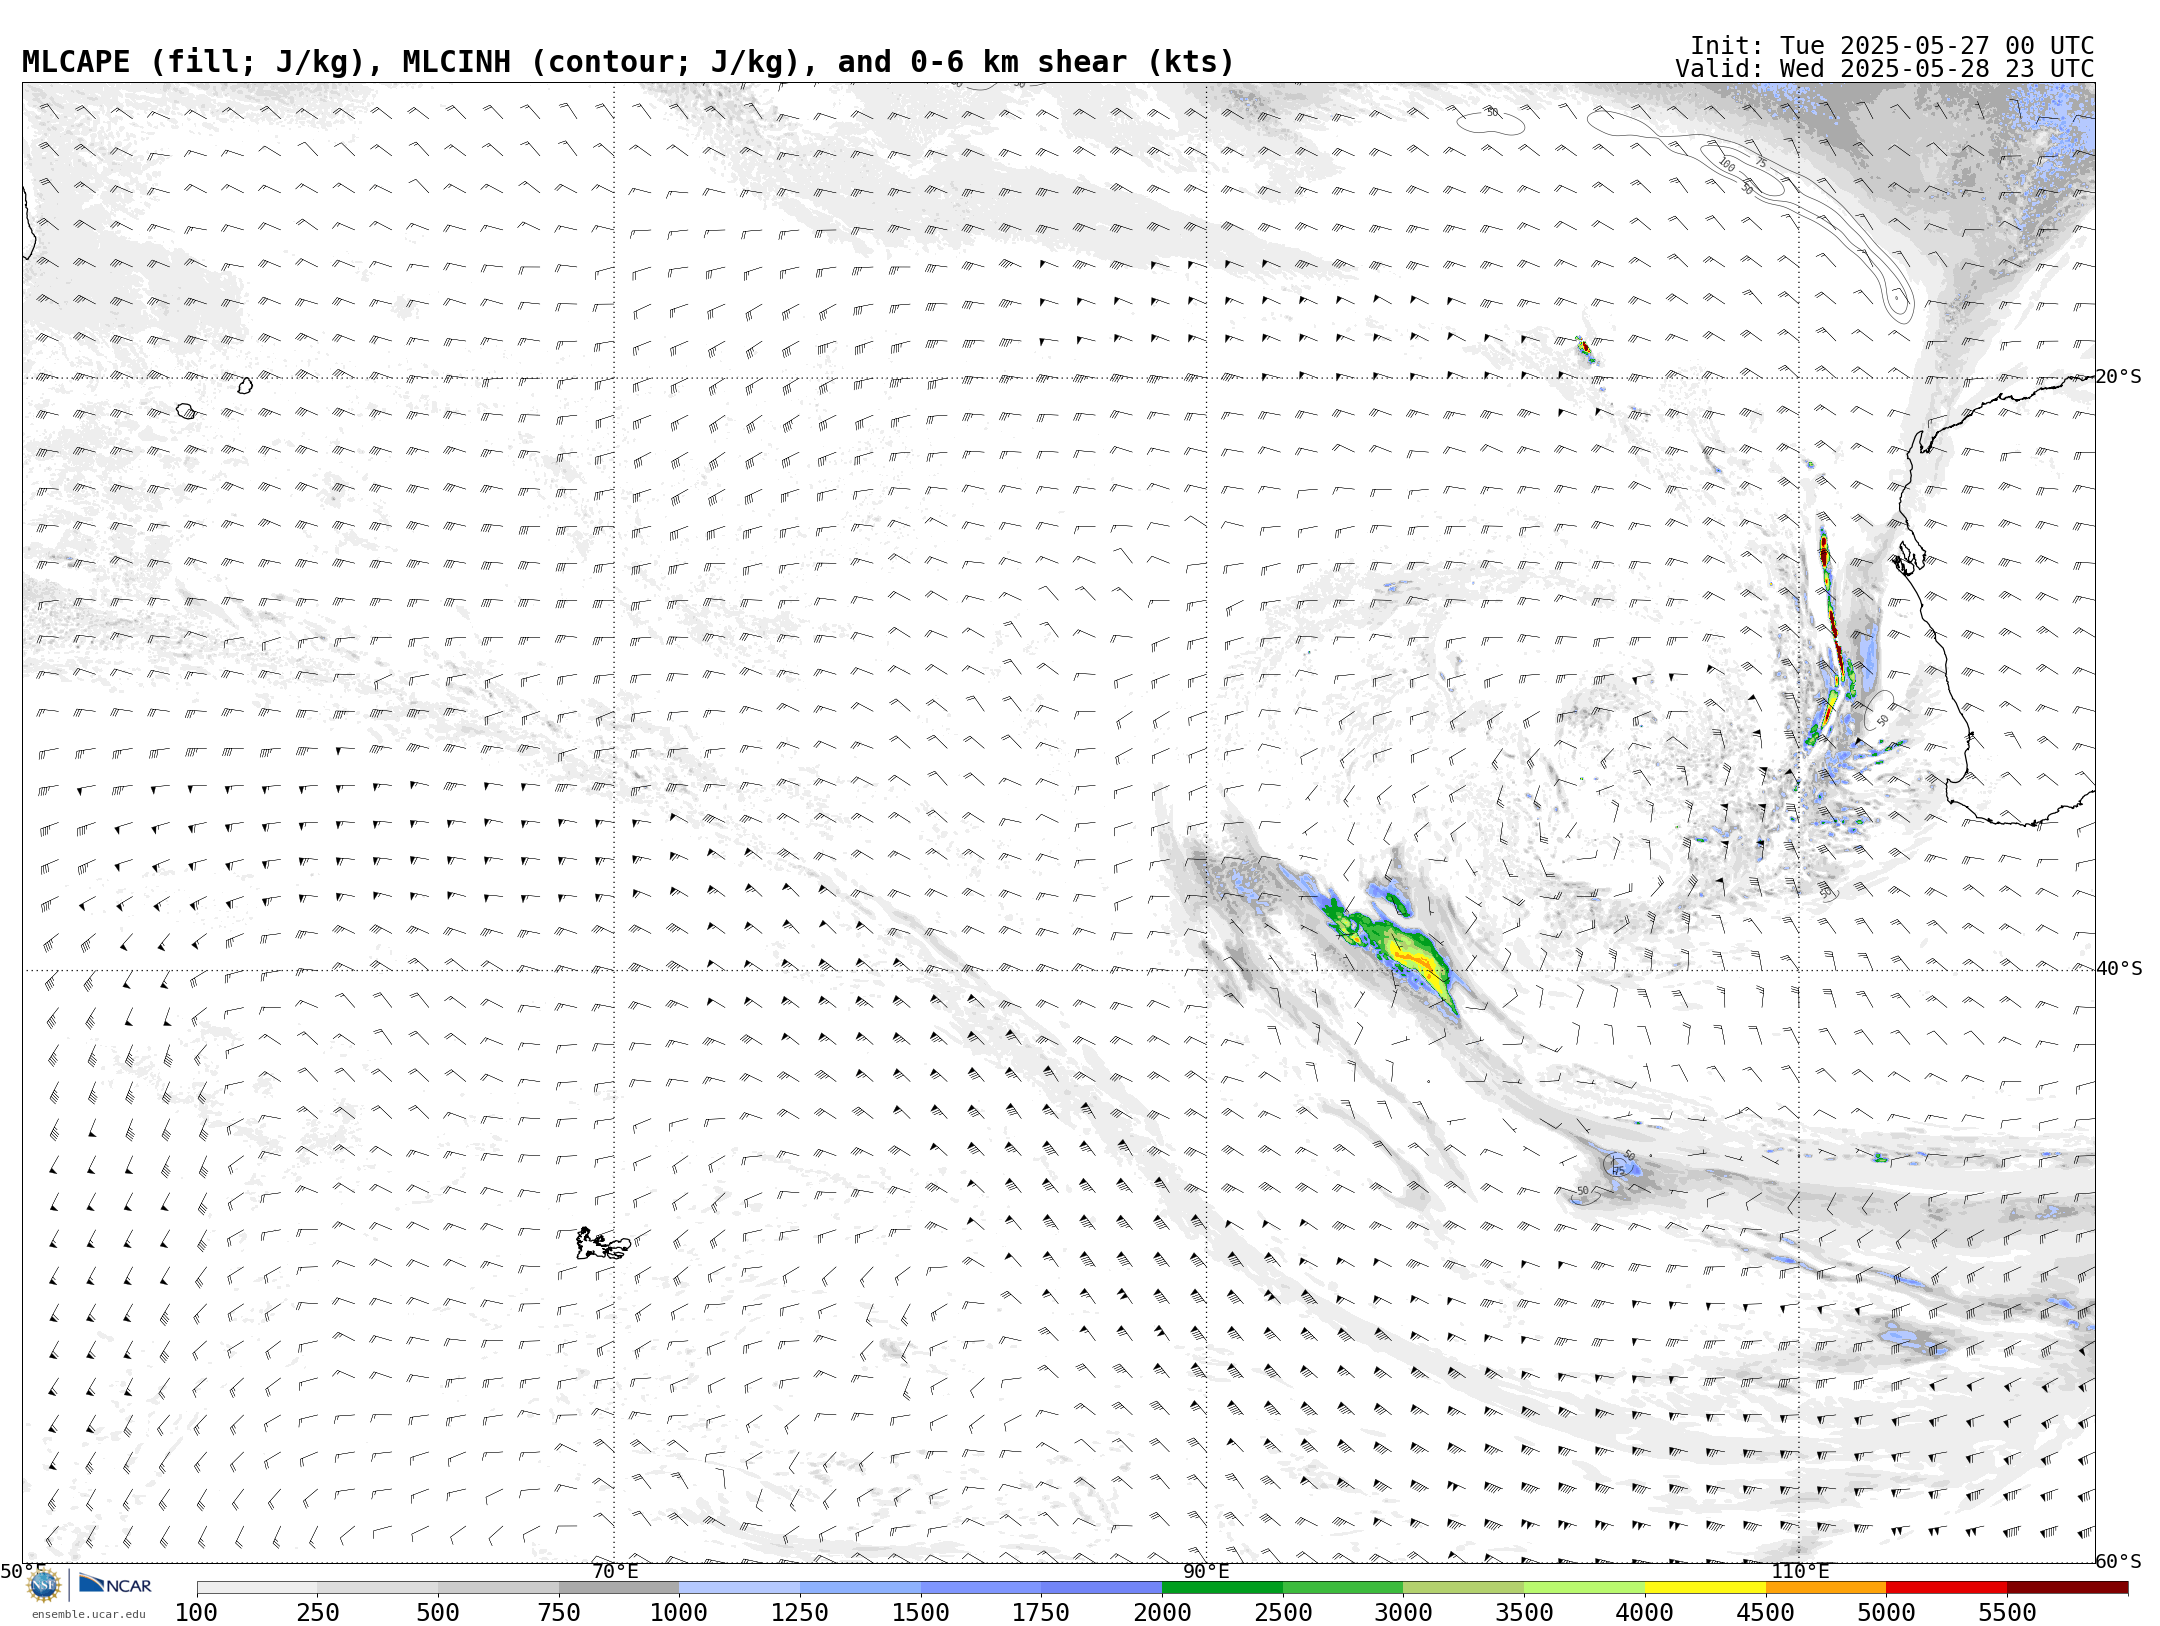This screenshot has width=2160, height=1626.
Task: Pick the dark red above-5500 colorbar swatch
Action: 2067,1587
